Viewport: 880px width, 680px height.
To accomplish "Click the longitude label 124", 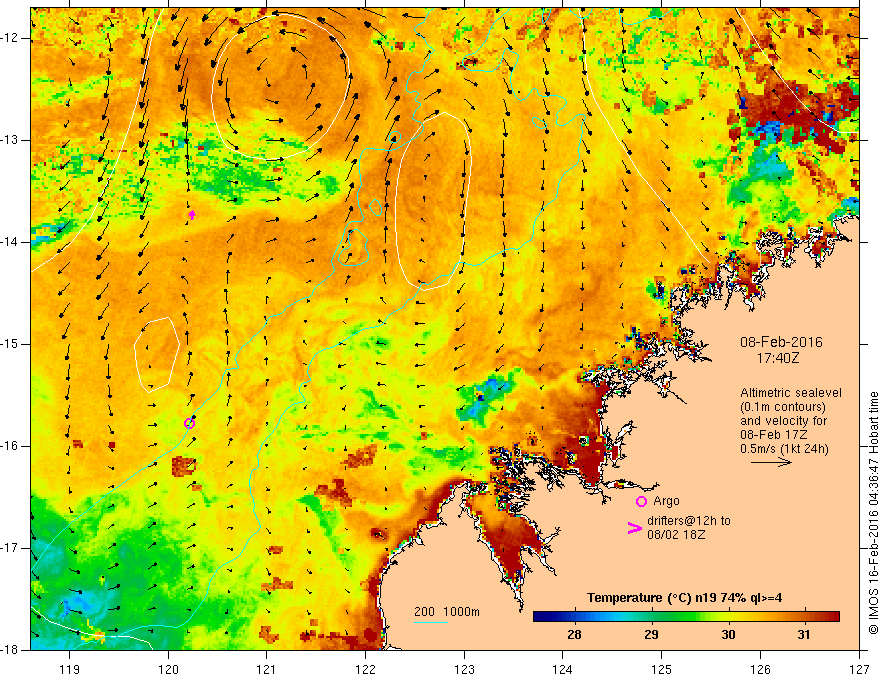I will 563,669.
